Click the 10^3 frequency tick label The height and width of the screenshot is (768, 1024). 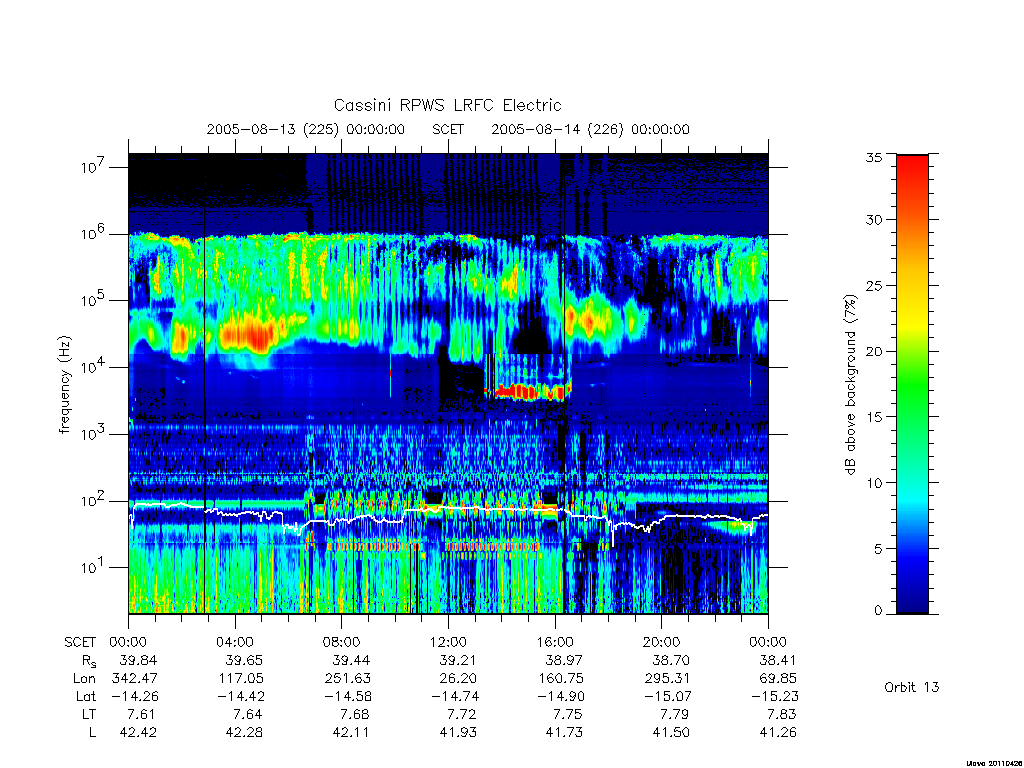94,433
